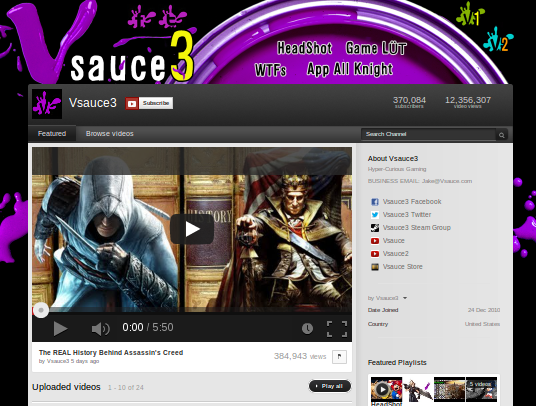Image resolution: width=536 pixels, height=406 pixels.
Task: Open the Vsauce2 channel link
Action: (396, 254)
